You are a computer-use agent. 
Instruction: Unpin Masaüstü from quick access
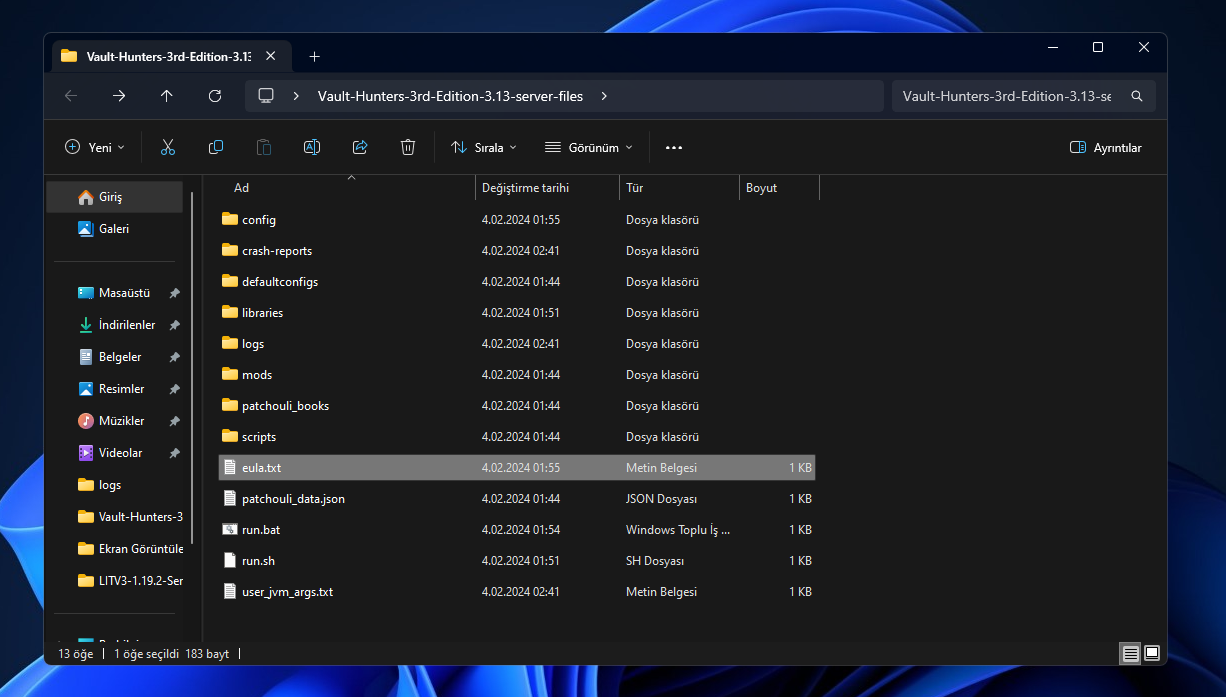[174, 293]
